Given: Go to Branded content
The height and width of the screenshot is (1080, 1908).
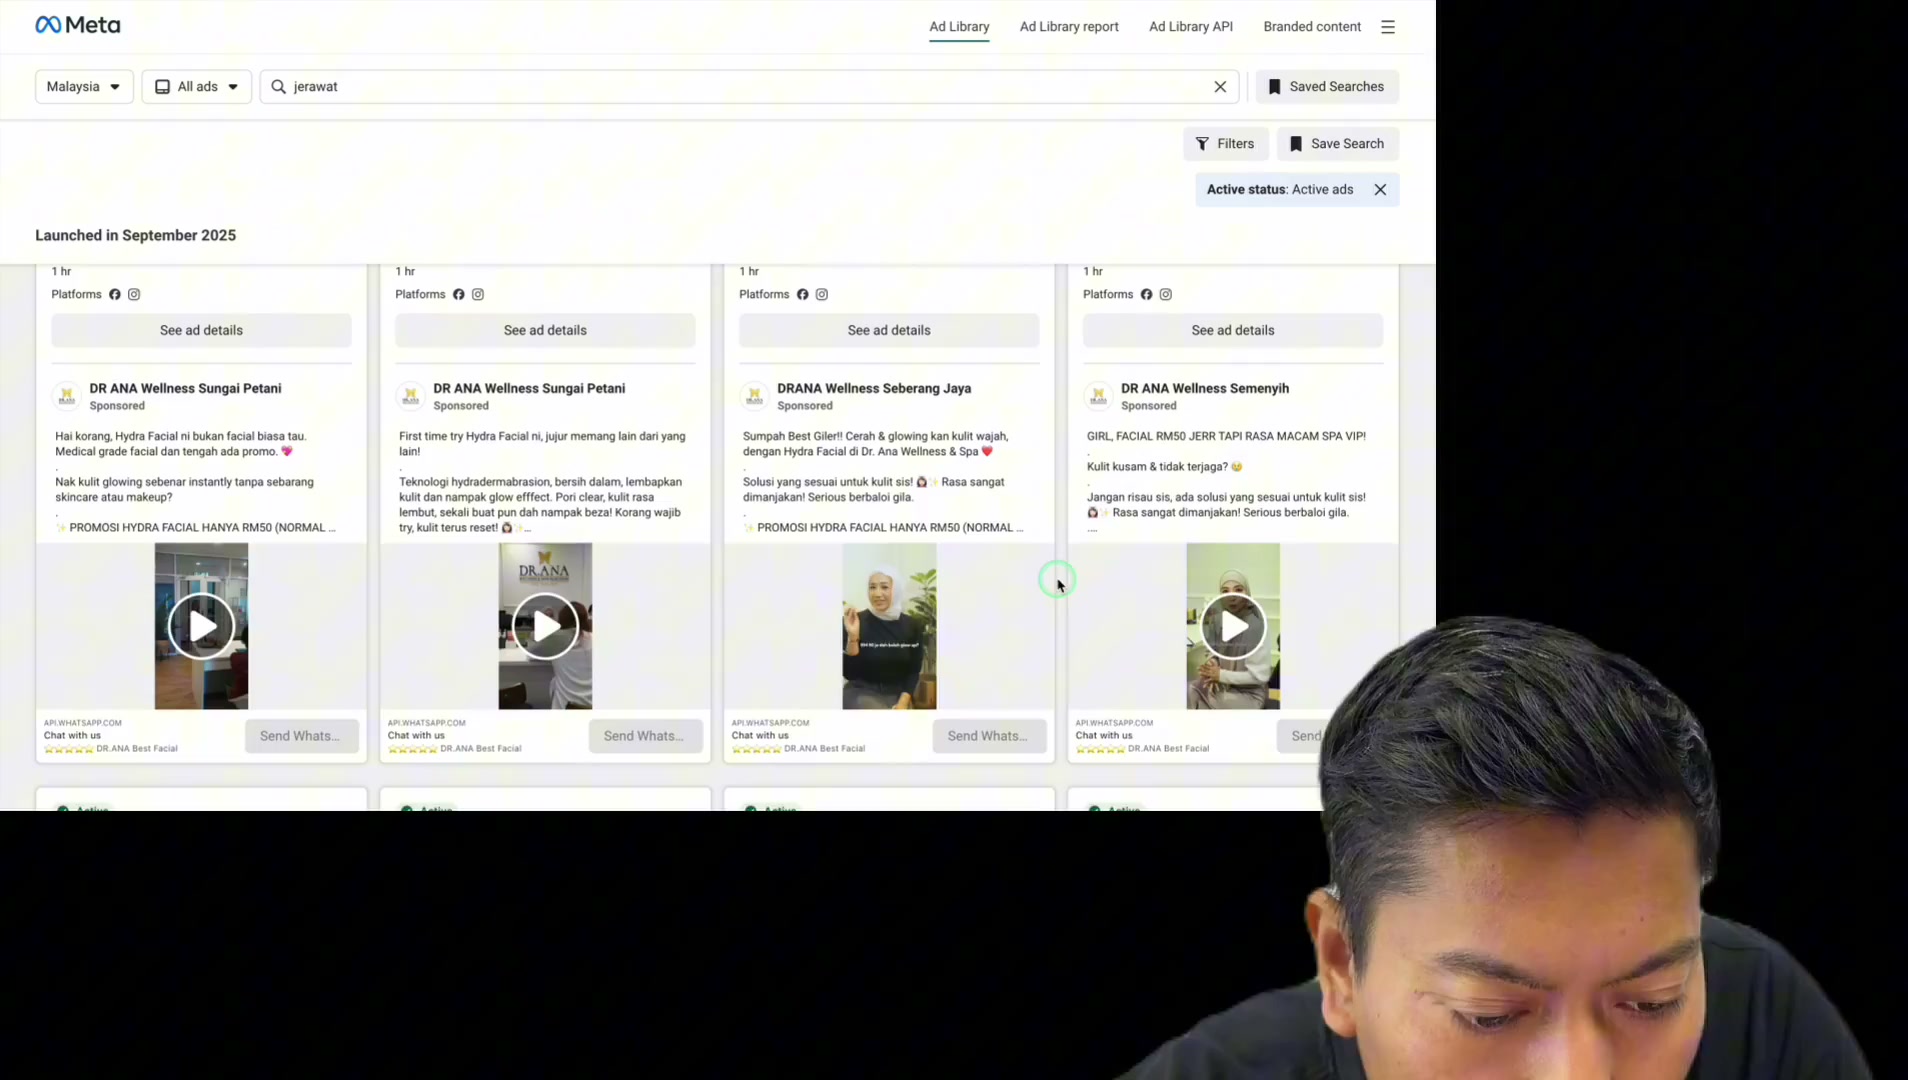Looking at the screenshot, I should 1312,27.
